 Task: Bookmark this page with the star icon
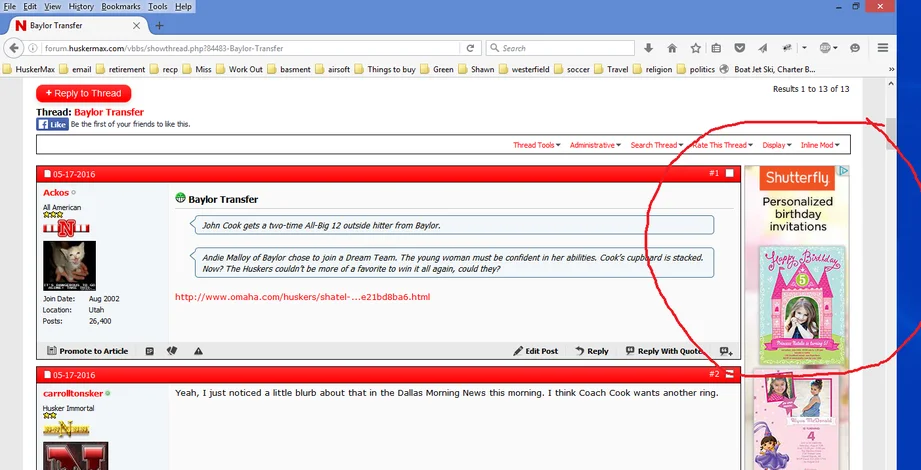click(x=695, y=48)
